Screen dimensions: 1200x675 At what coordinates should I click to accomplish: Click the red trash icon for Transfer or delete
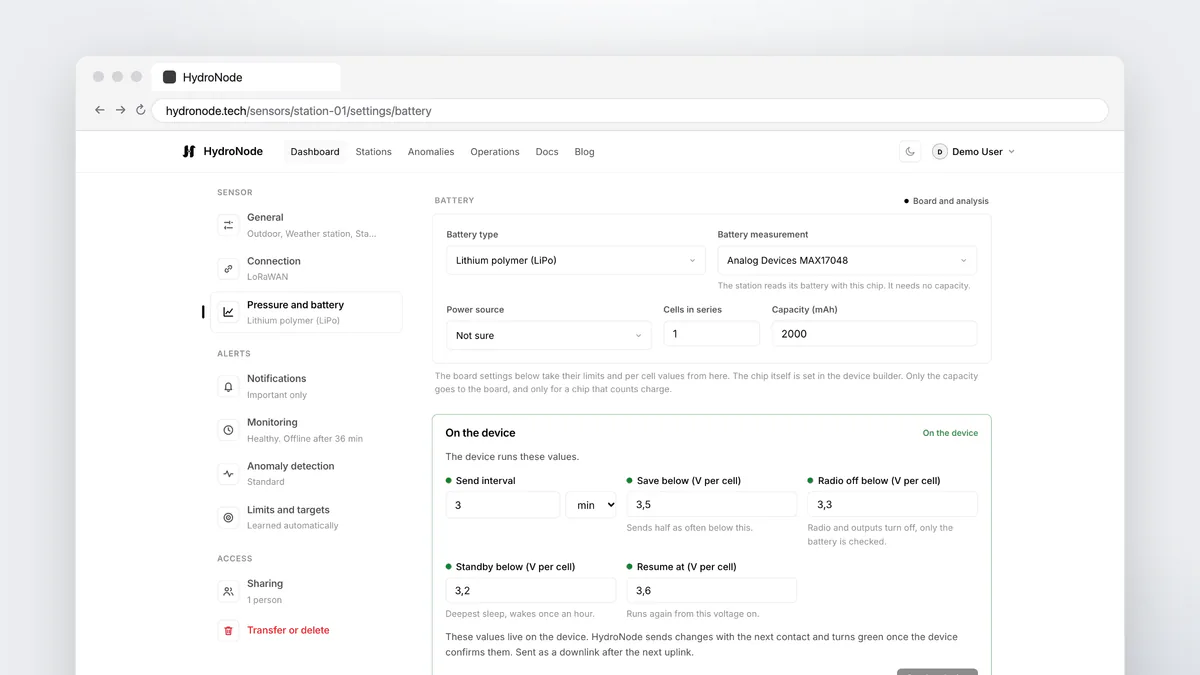click(228, 631)
